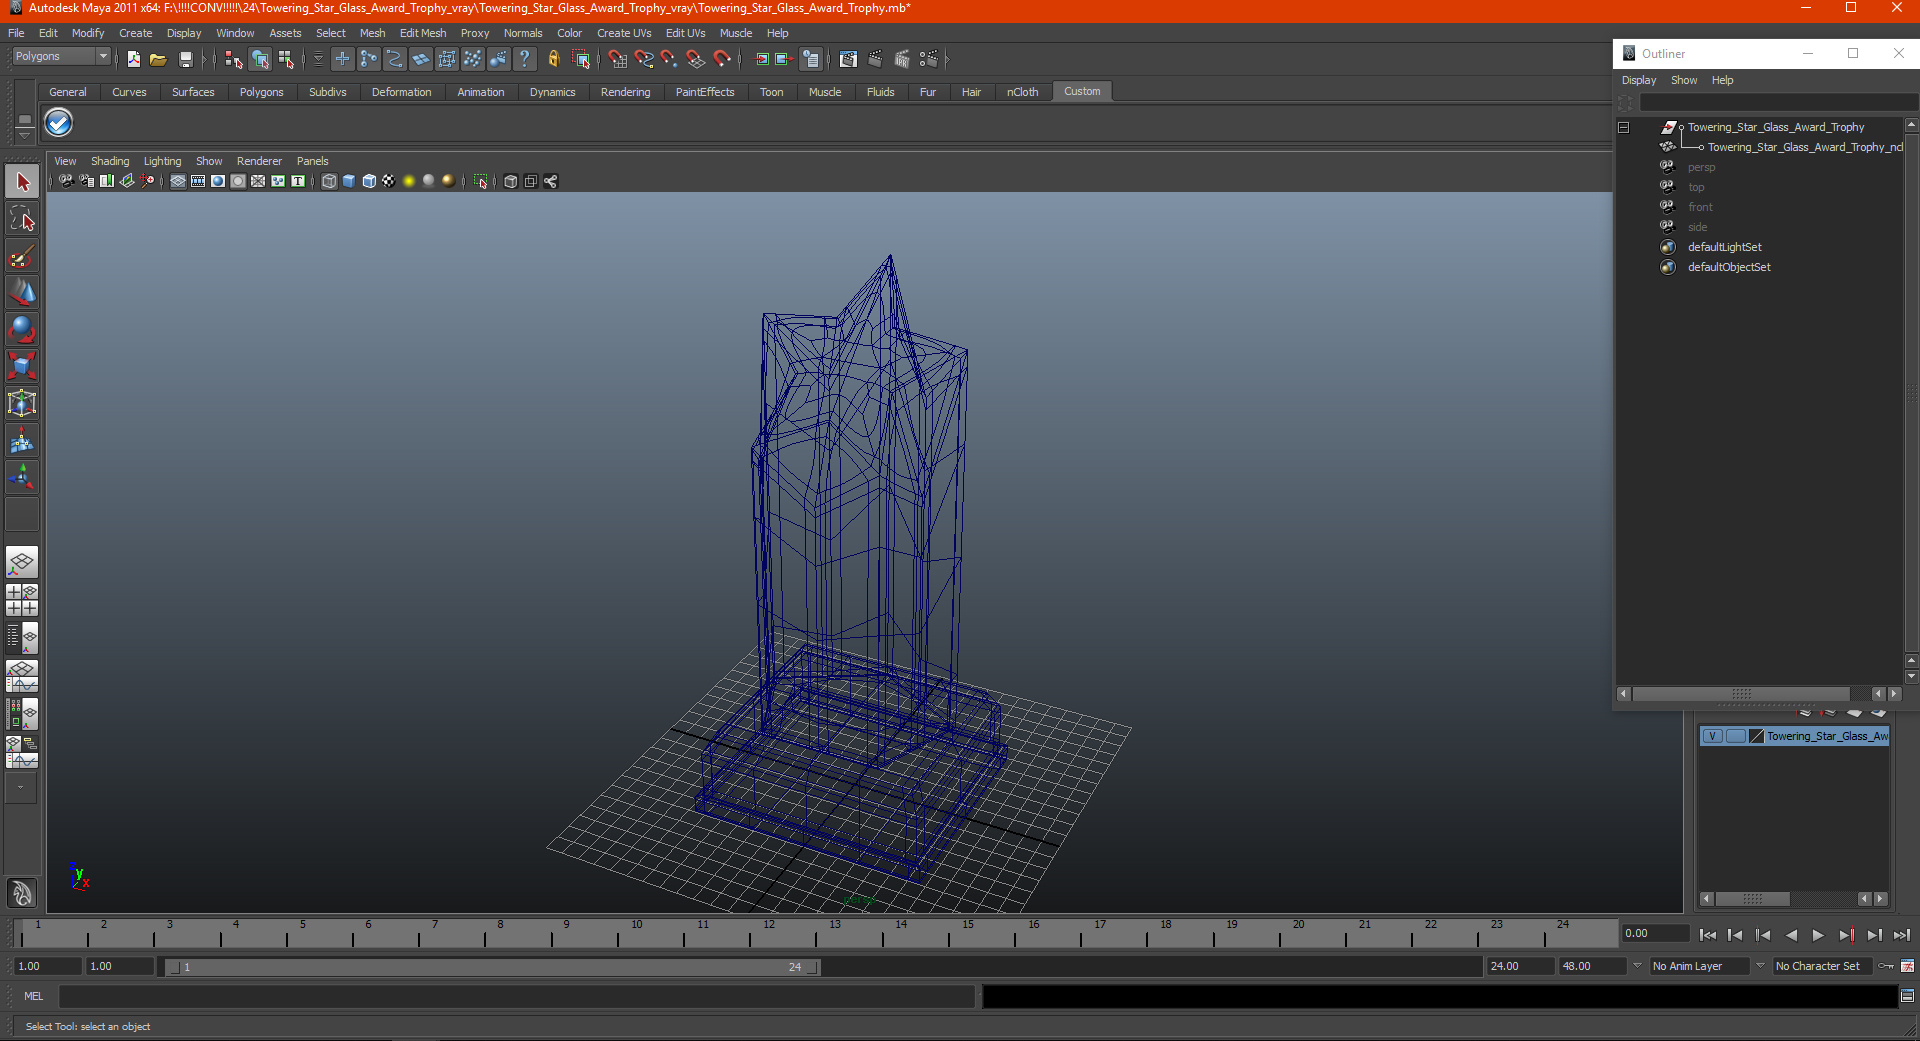1920x1041 pixels.
Task: Open the Edit Mesh menu
Action: point(423,33)
